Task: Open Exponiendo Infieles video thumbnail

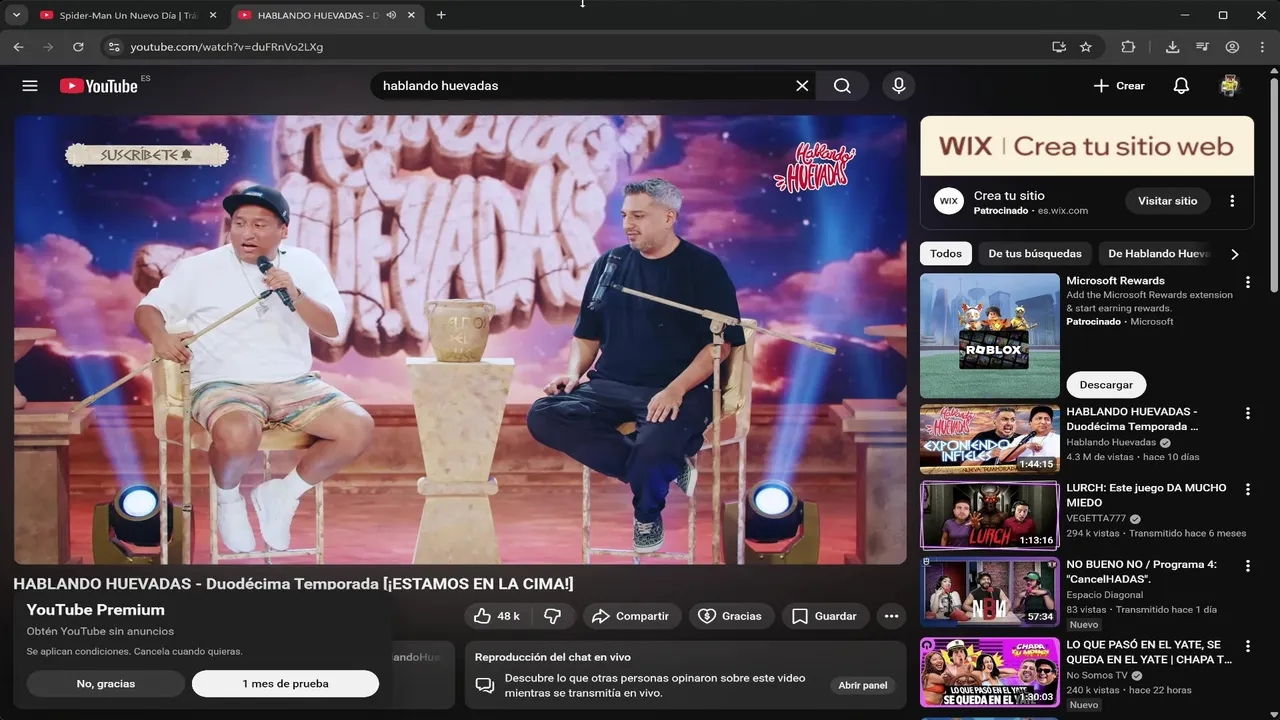Action: coord(990,439)
